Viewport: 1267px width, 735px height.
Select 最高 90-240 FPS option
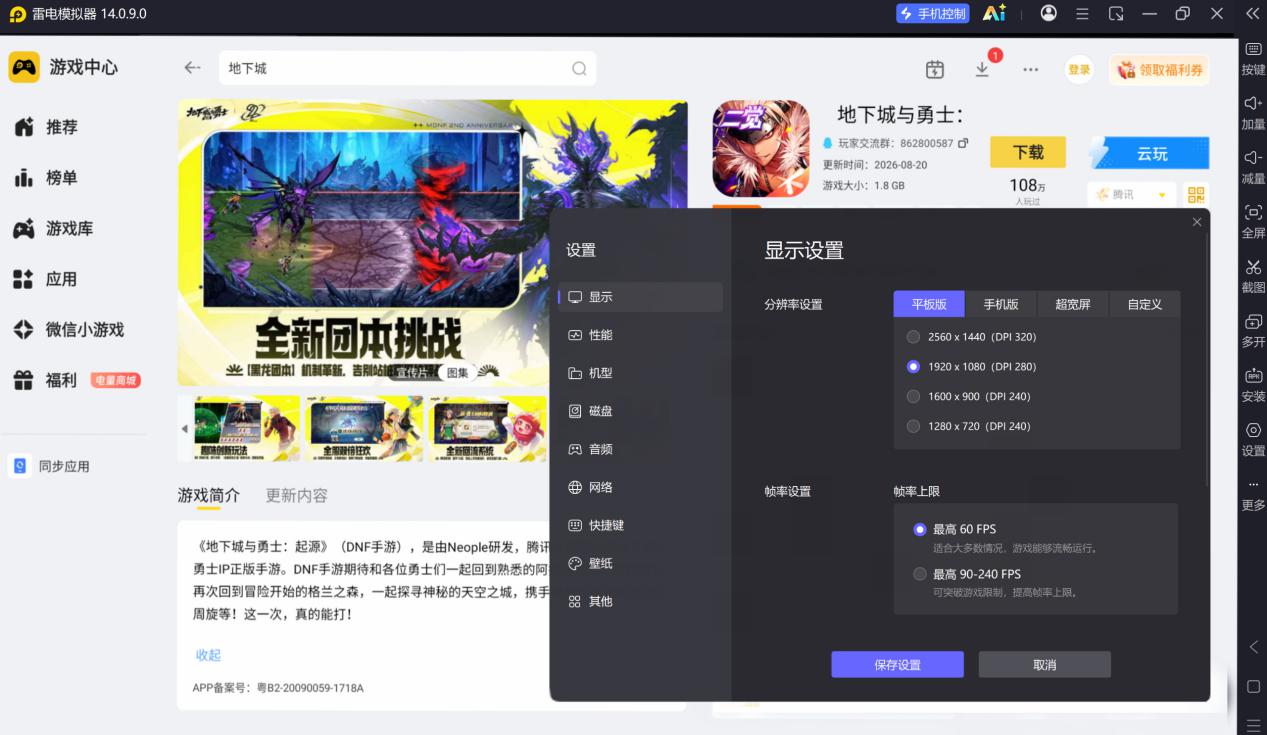(920, 574)
